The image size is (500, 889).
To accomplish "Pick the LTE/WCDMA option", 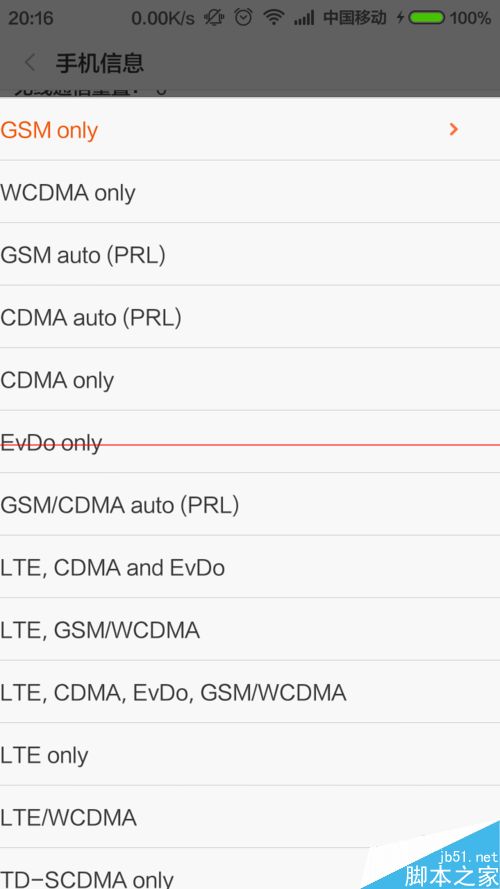I will point(250,816).
